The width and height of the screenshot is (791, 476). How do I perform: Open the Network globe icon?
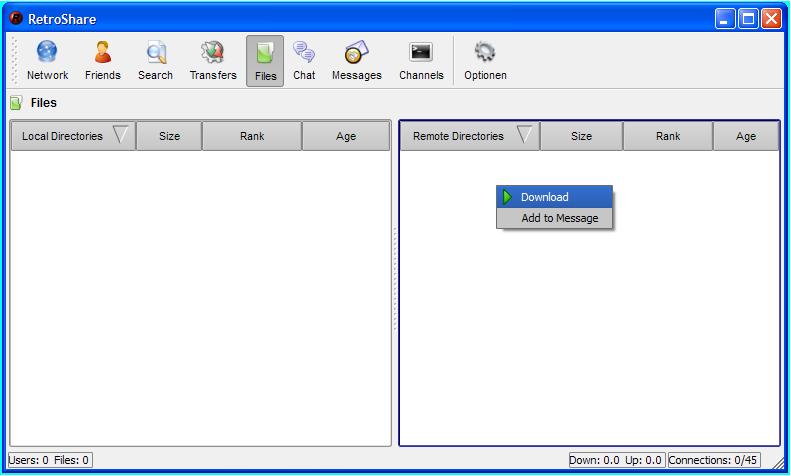[47, 52]
